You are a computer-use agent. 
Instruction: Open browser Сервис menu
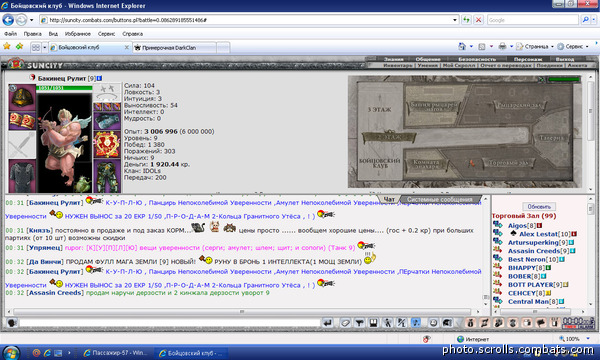point(106,34)
